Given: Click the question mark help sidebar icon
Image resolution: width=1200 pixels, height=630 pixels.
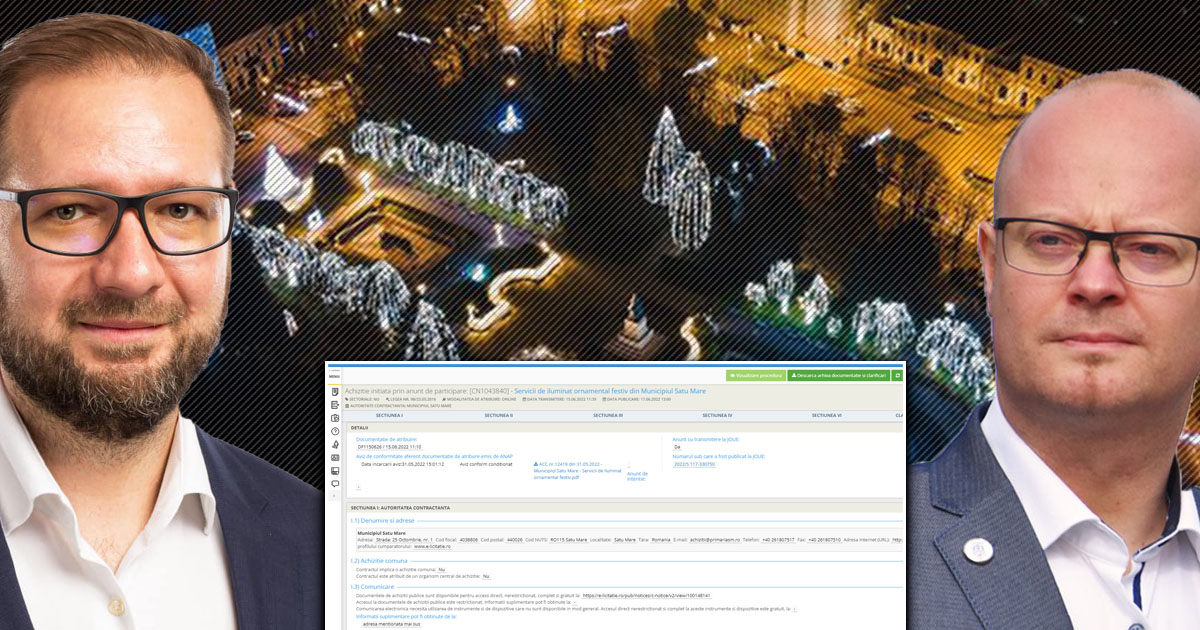Looking at the screenshot, I should tap(335, 431).
